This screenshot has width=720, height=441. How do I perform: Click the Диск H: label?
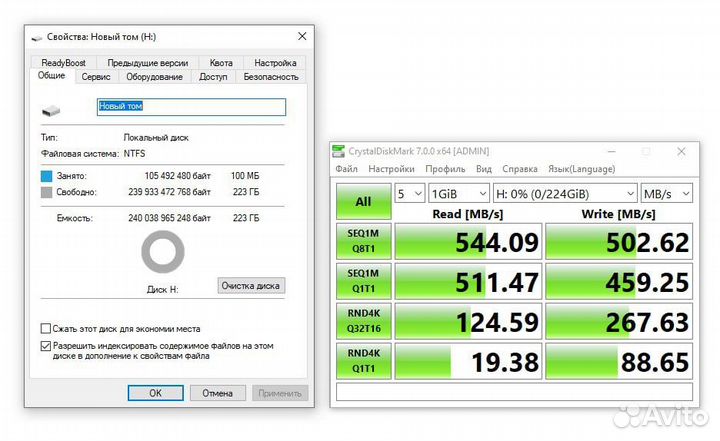click(163, 289)
